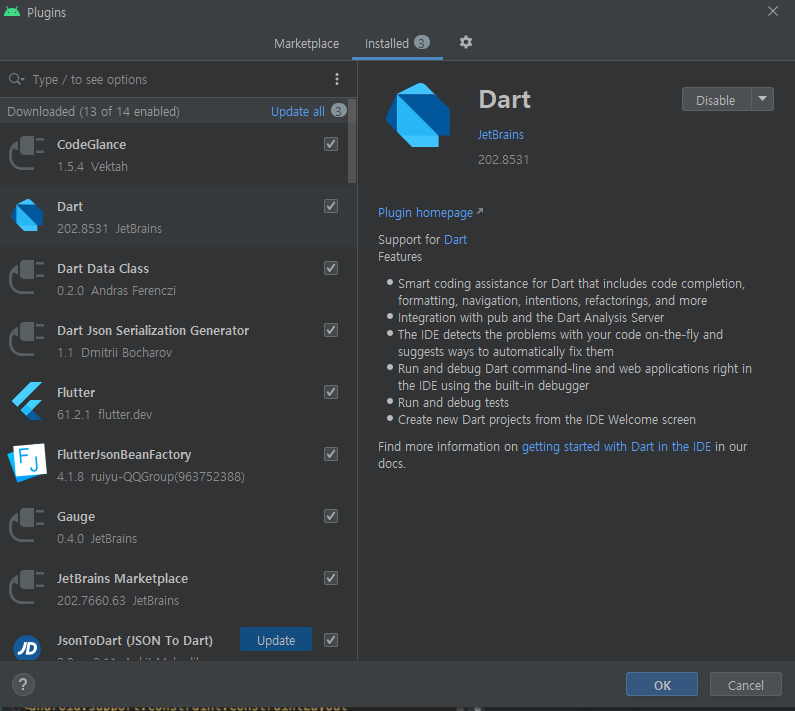Open the vertical three-dot options menu
The width and height of the screenshot is (795, 711).
(x=337, y=79)
